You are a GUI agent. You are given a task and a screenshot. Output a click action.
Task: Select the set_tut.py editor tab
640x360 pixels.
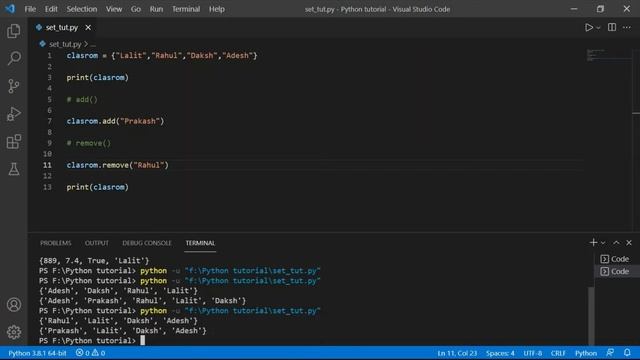coord(61,27)
